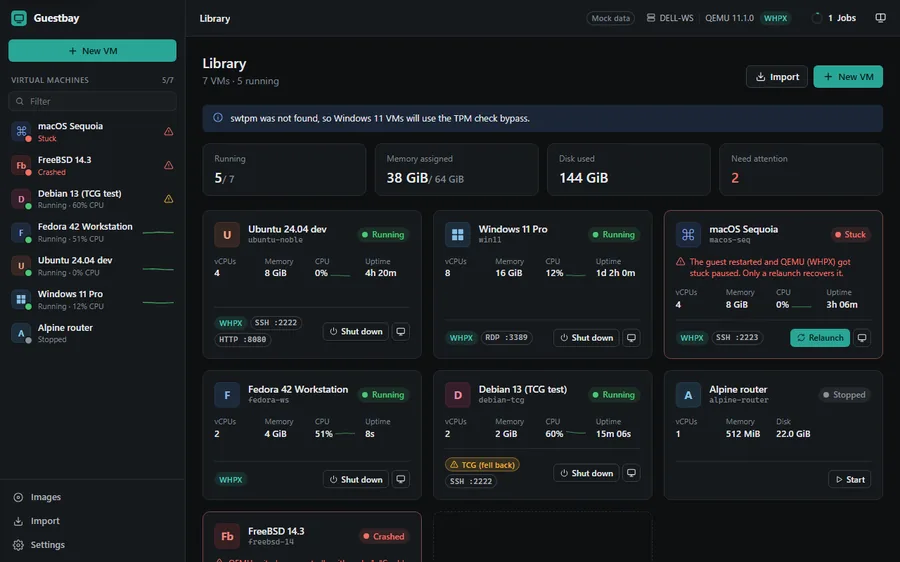Click Fedora 42 Workstation card icon
The height and width of the screenshot is (562, 900).
(x=227, y=394)
